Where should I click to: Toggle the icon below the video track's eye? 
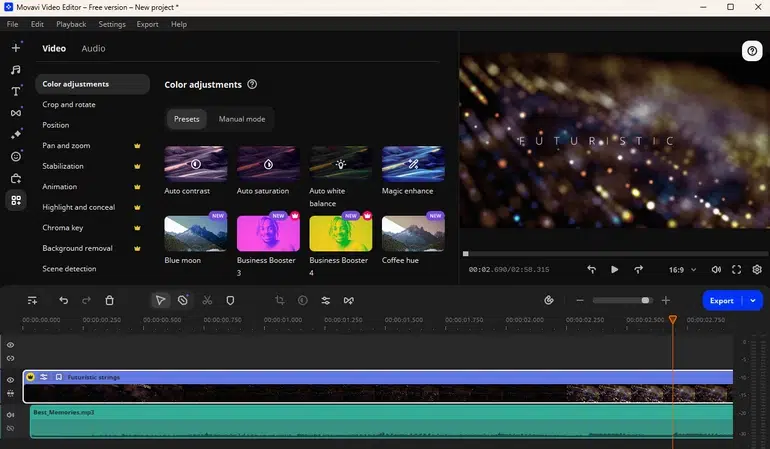[x=10, y=393]
